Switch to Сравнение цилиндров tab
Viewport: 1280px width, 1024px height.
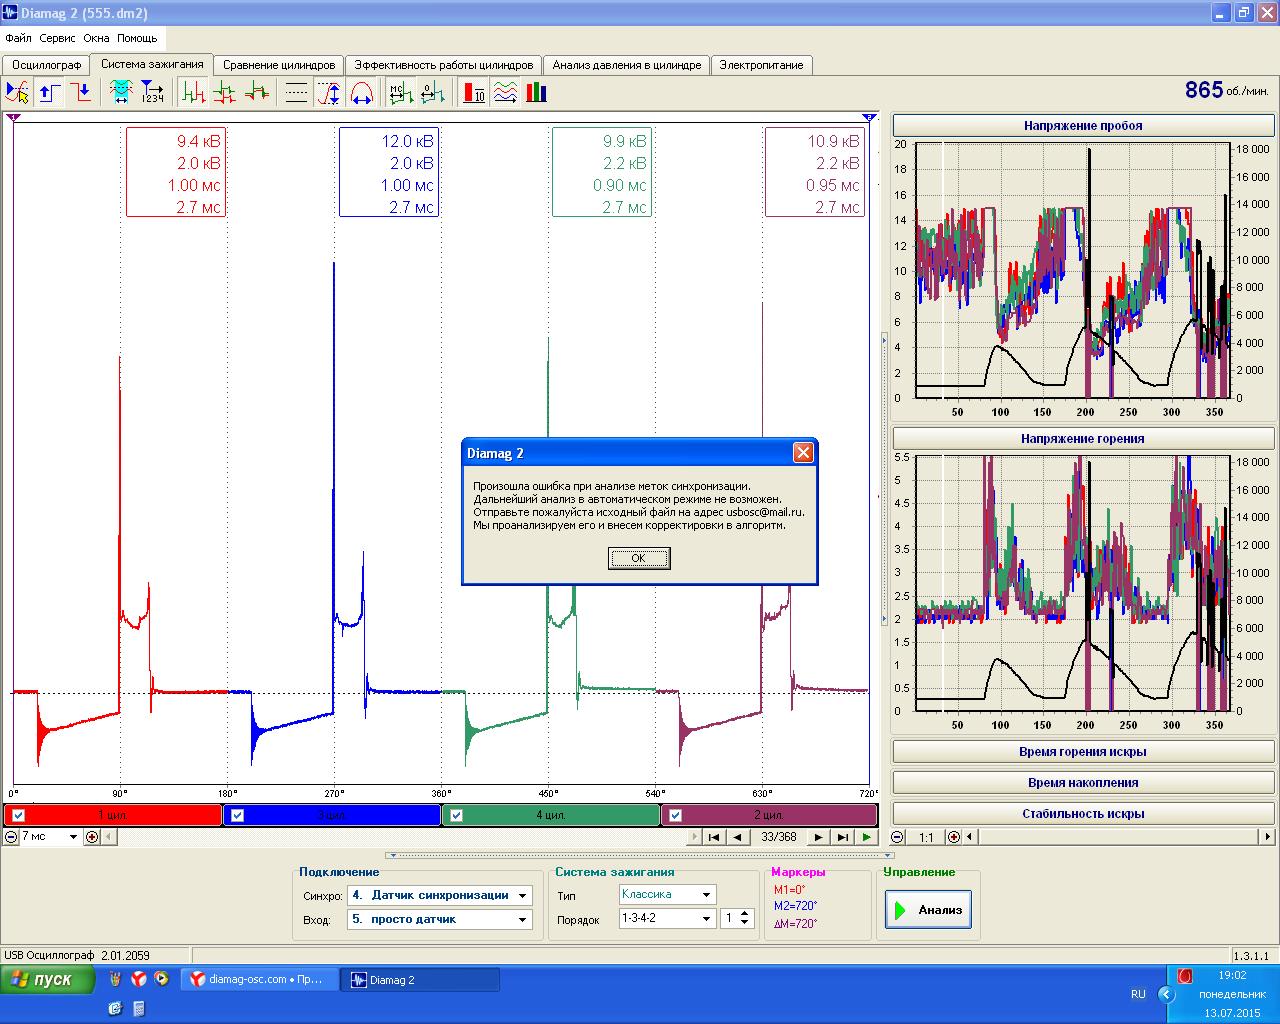279,65
